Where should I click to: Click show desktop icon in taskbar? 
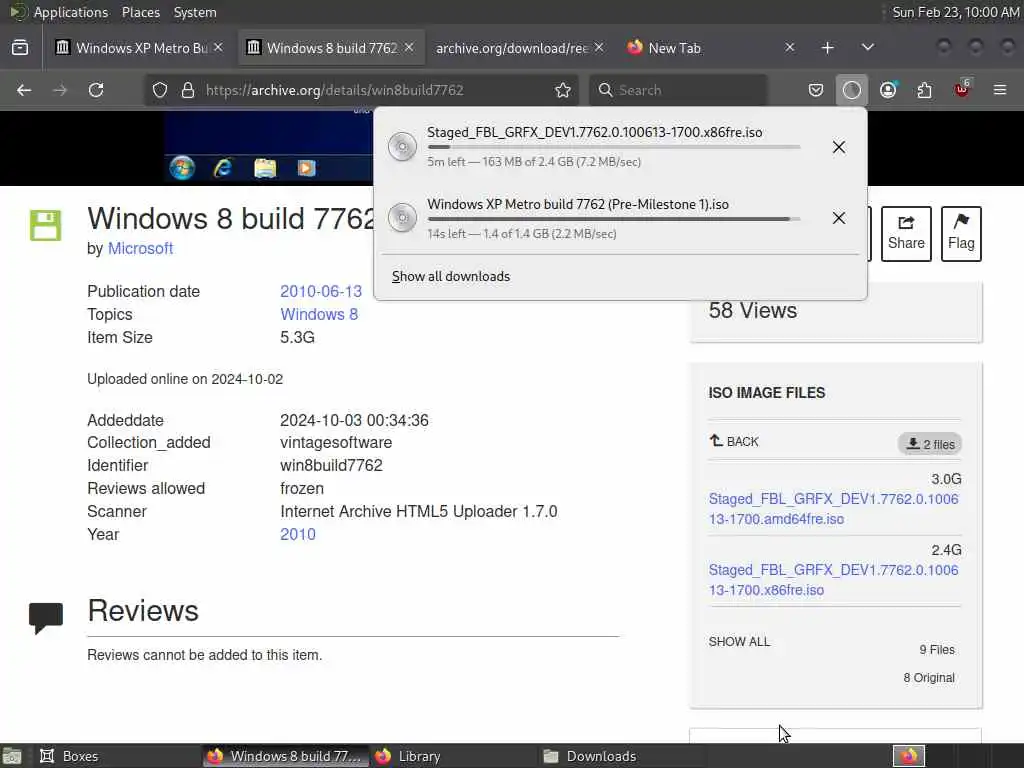(x=12, y=756)
